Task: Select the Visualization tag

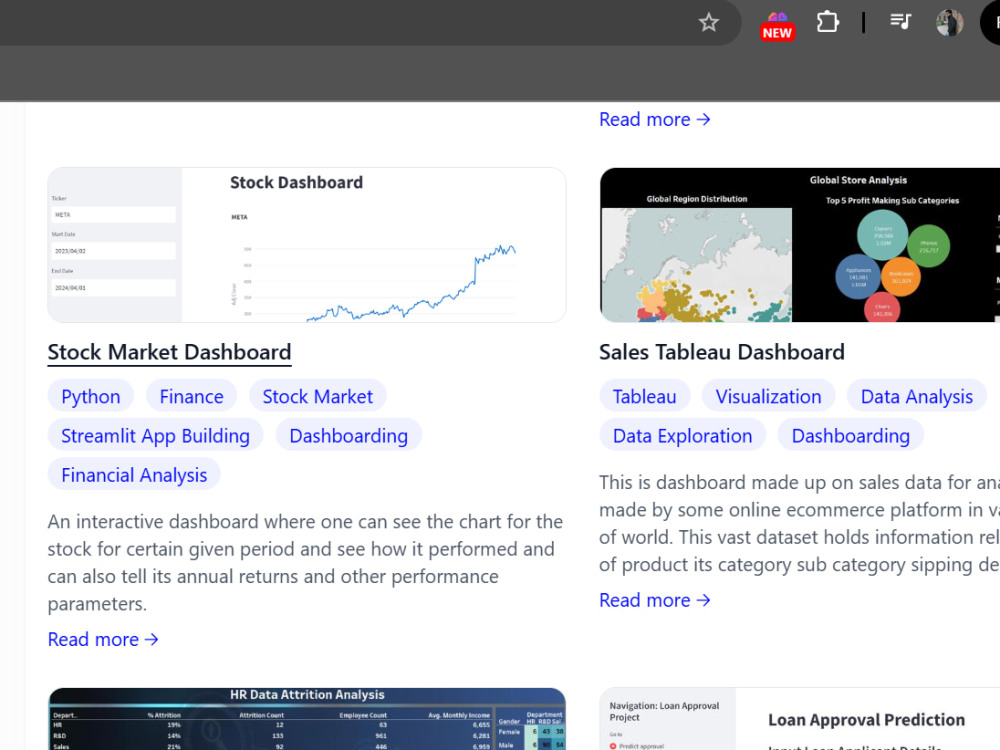Action: click(x=768, y=396)
